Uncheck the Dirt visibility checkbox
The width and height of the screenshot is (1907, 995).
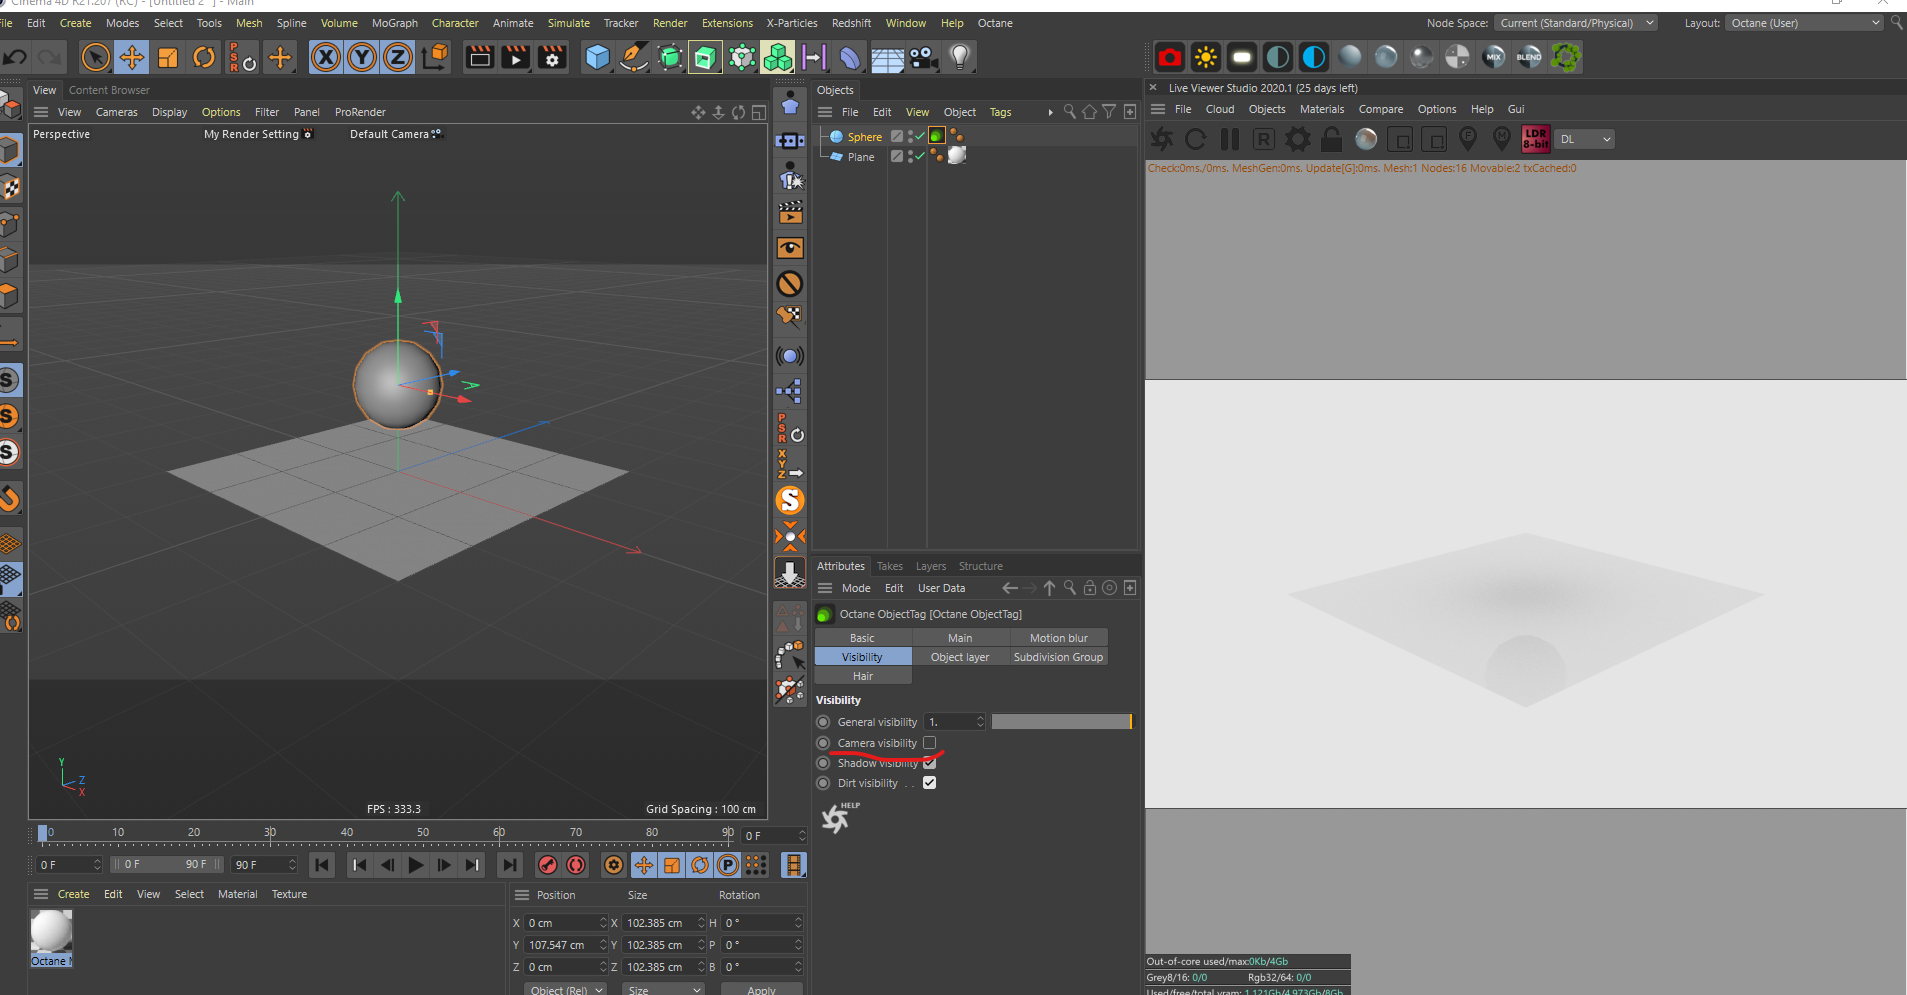click(x=929, y=783)
